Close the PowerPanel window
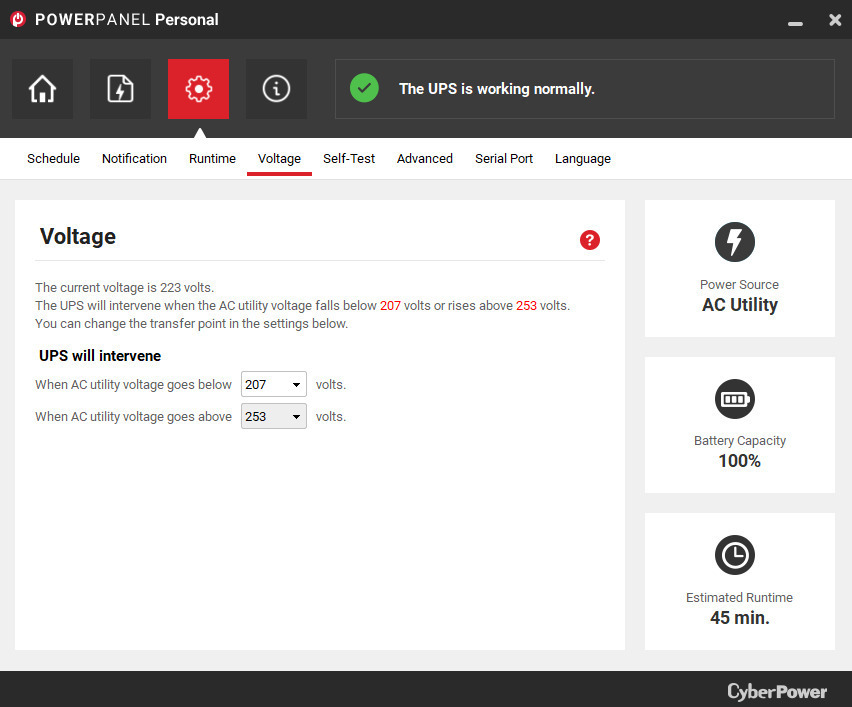The height and width of the screenshot is (707, 852). tap(835, 20)
